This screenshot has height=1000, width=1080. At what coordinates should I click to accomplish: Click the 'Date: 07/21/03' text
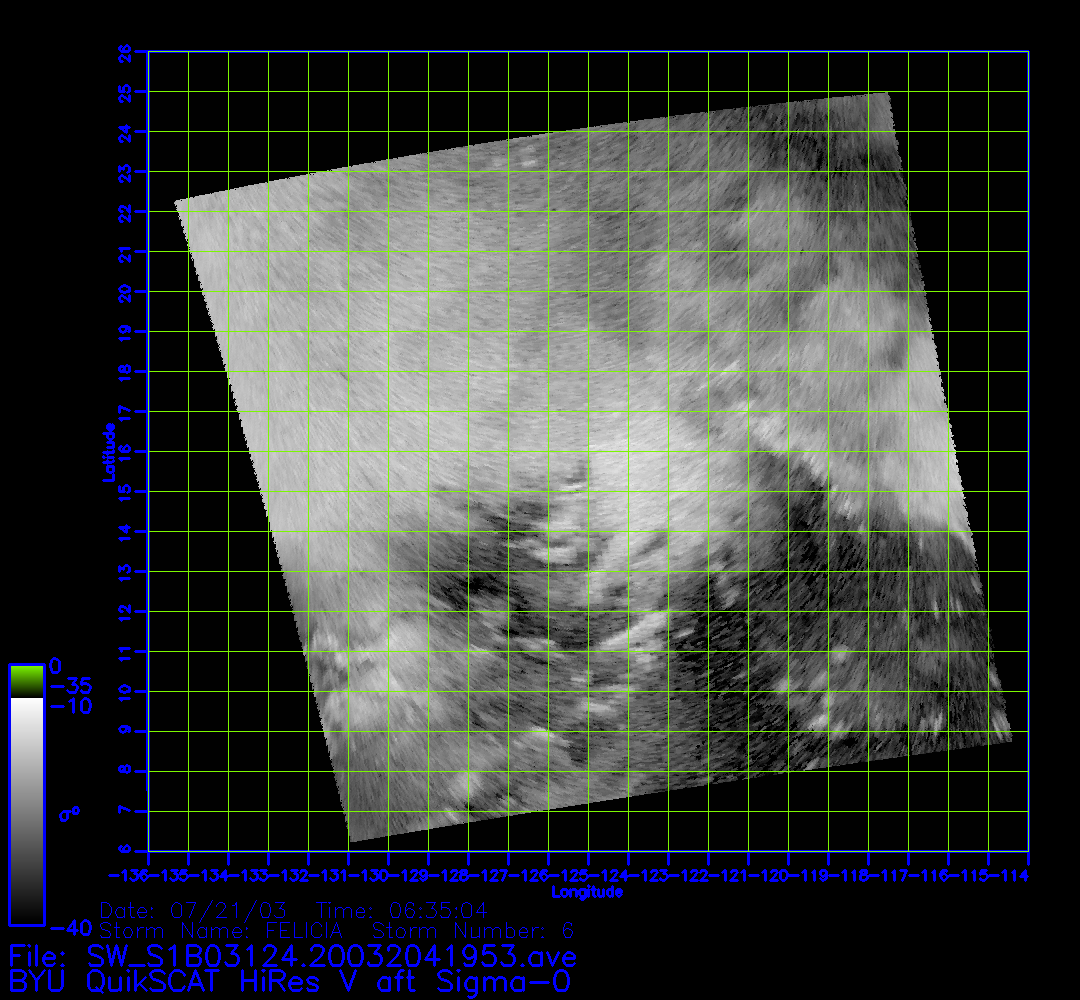(193, 911)
